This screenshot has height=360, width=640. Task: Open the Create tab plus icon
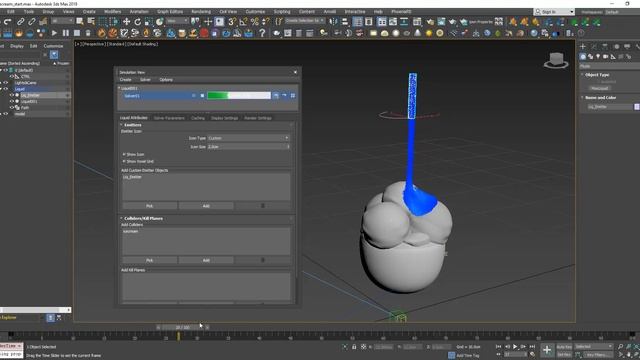click(583, 47)
